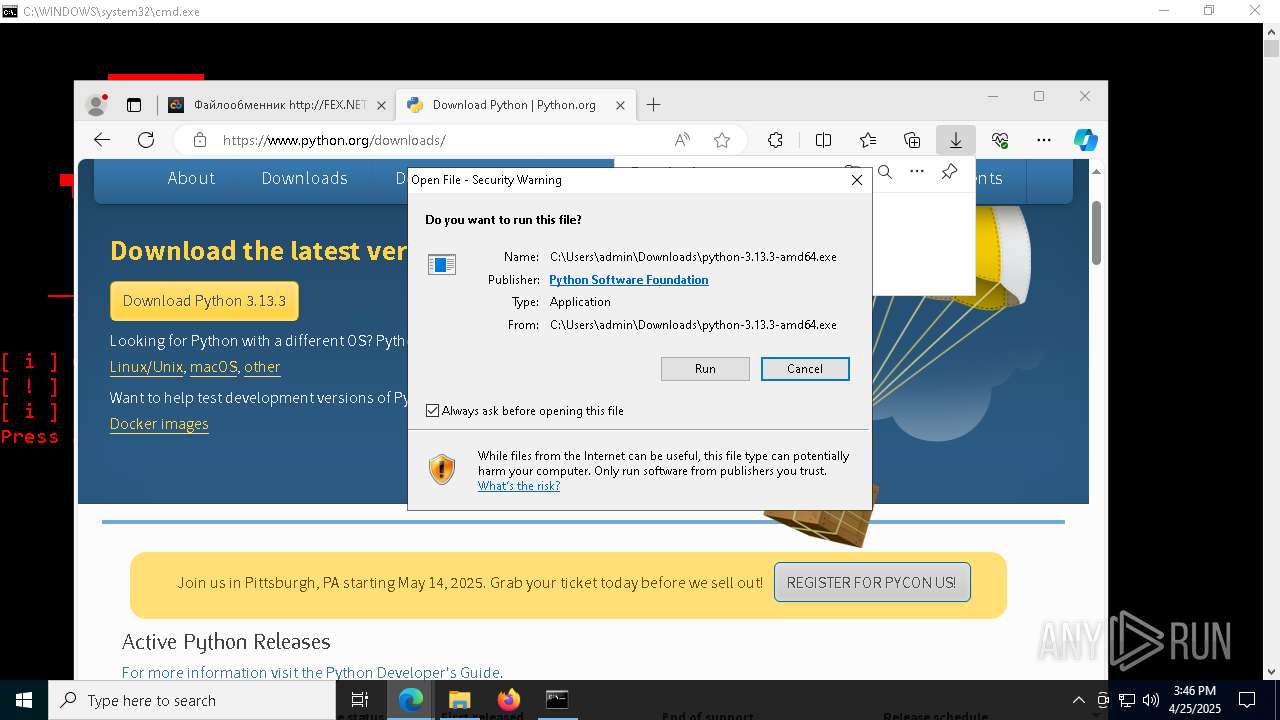Click the cmd window scrollbar down arrow
The width and height of the screenshot is (1280, 720).
1271,671
